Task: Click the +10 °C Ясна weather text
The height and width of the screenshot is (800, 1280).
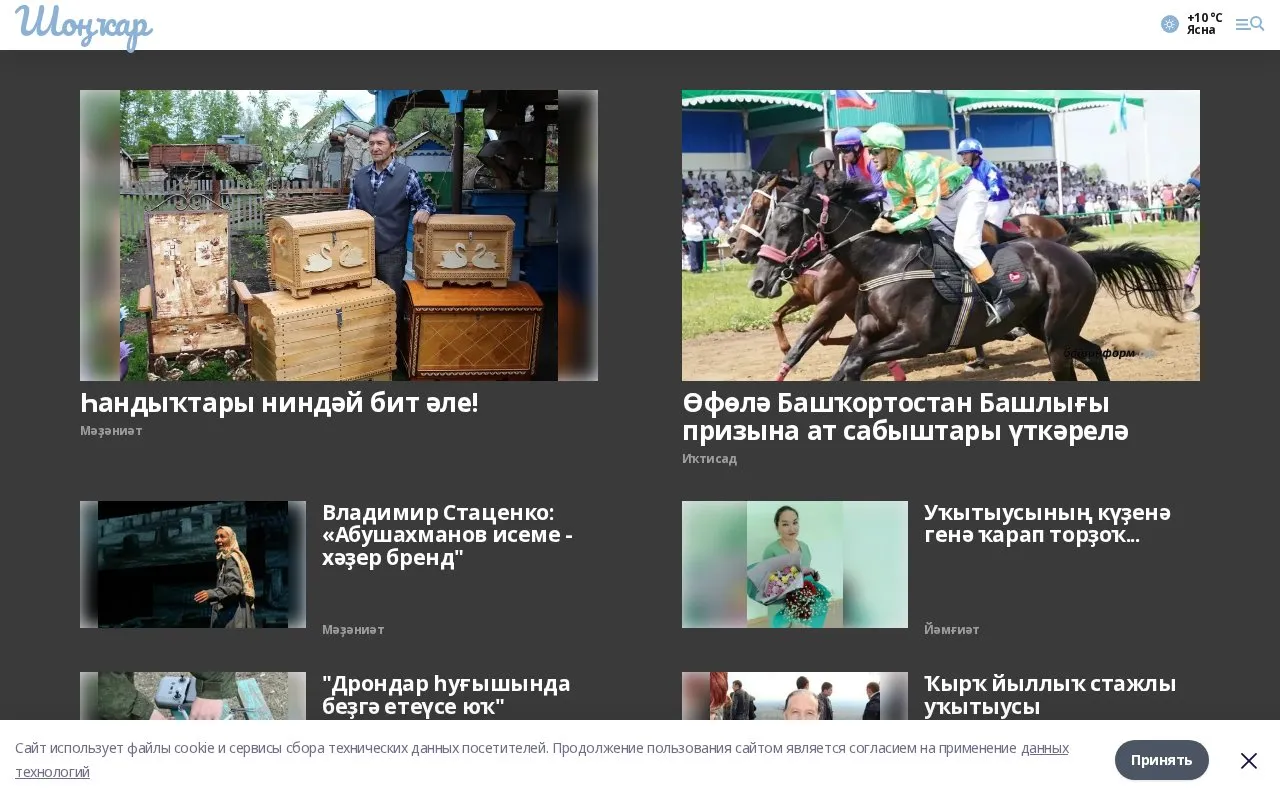Action: pos(1204,24)
